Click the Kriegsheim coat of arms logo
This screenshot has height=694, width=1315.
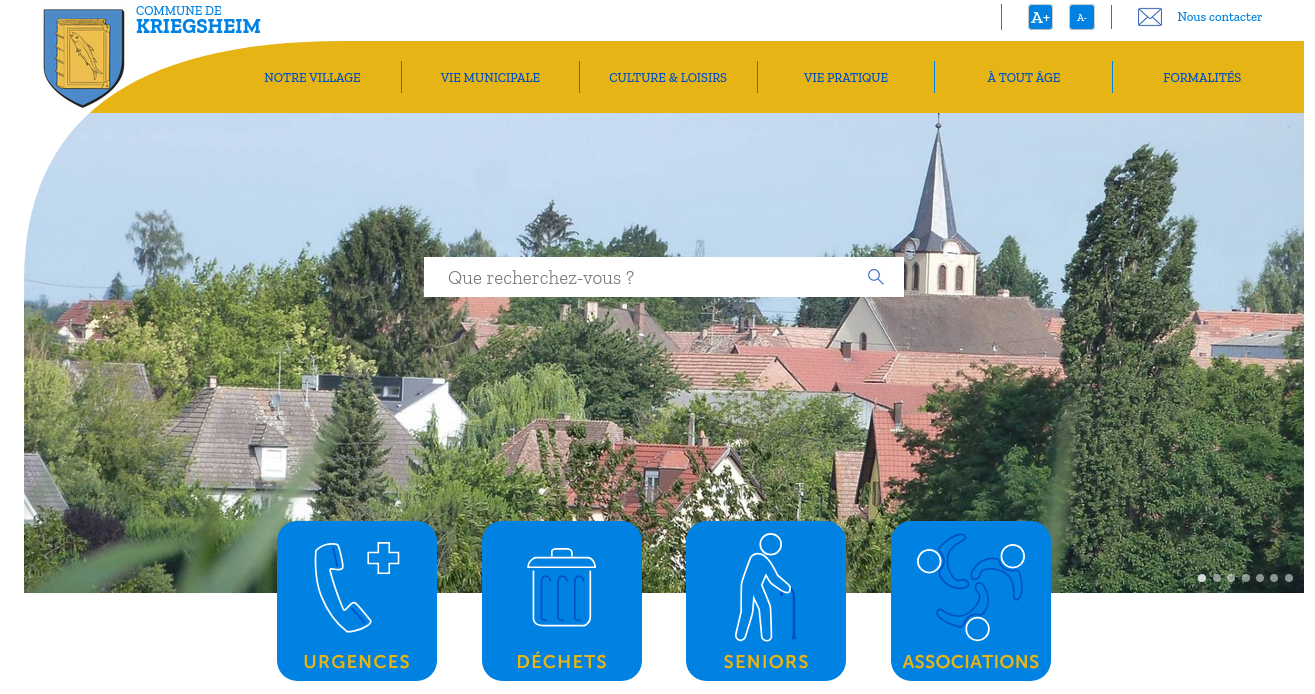[83, 56]
